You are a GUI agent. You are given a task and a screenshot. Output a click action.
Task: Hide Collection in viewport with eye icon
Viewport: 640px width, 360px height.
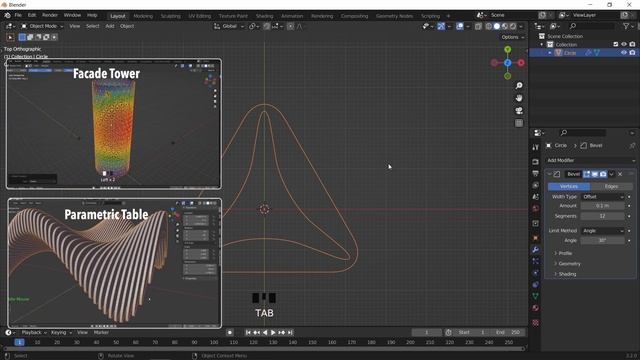[x=624, y=44]
